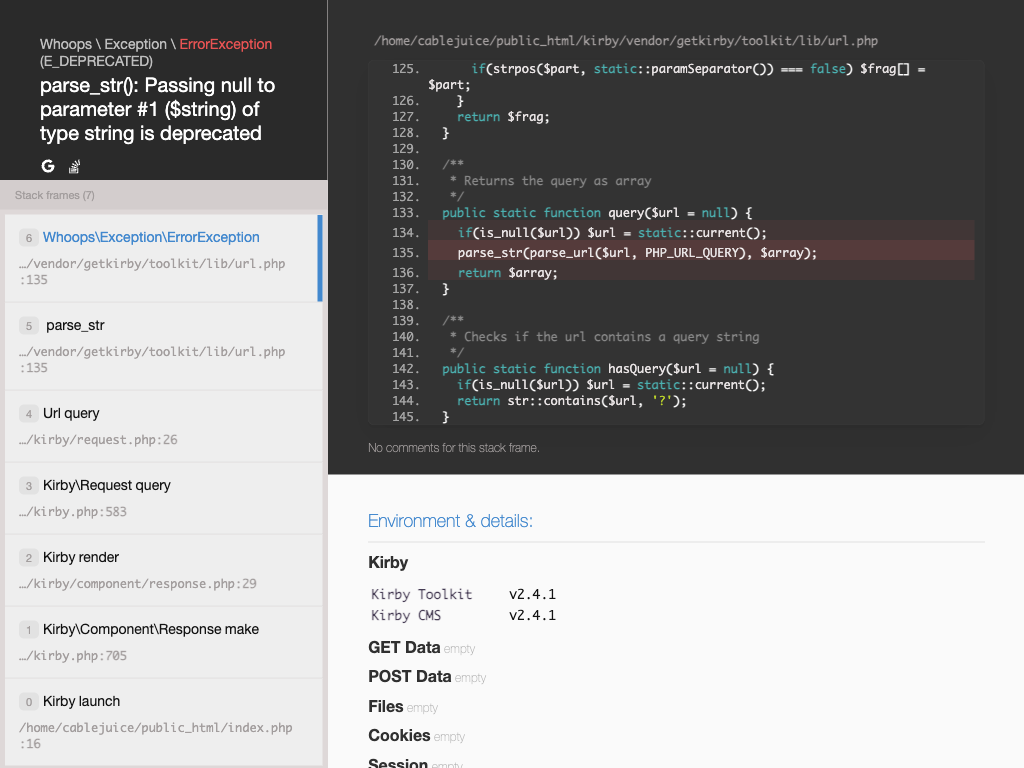
Task: Search the error on Stack Overflow icon
Action: [x=74, y=166]
